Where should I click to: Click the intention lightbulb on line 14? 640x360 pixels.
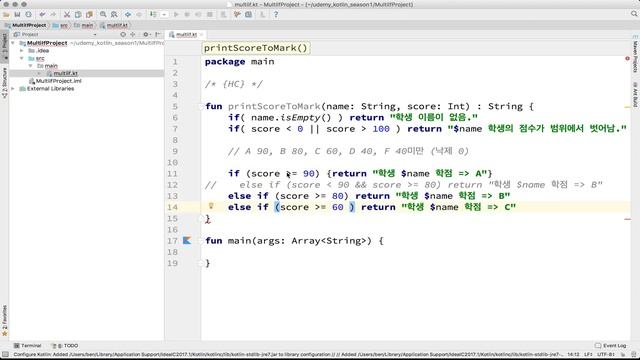211,206
